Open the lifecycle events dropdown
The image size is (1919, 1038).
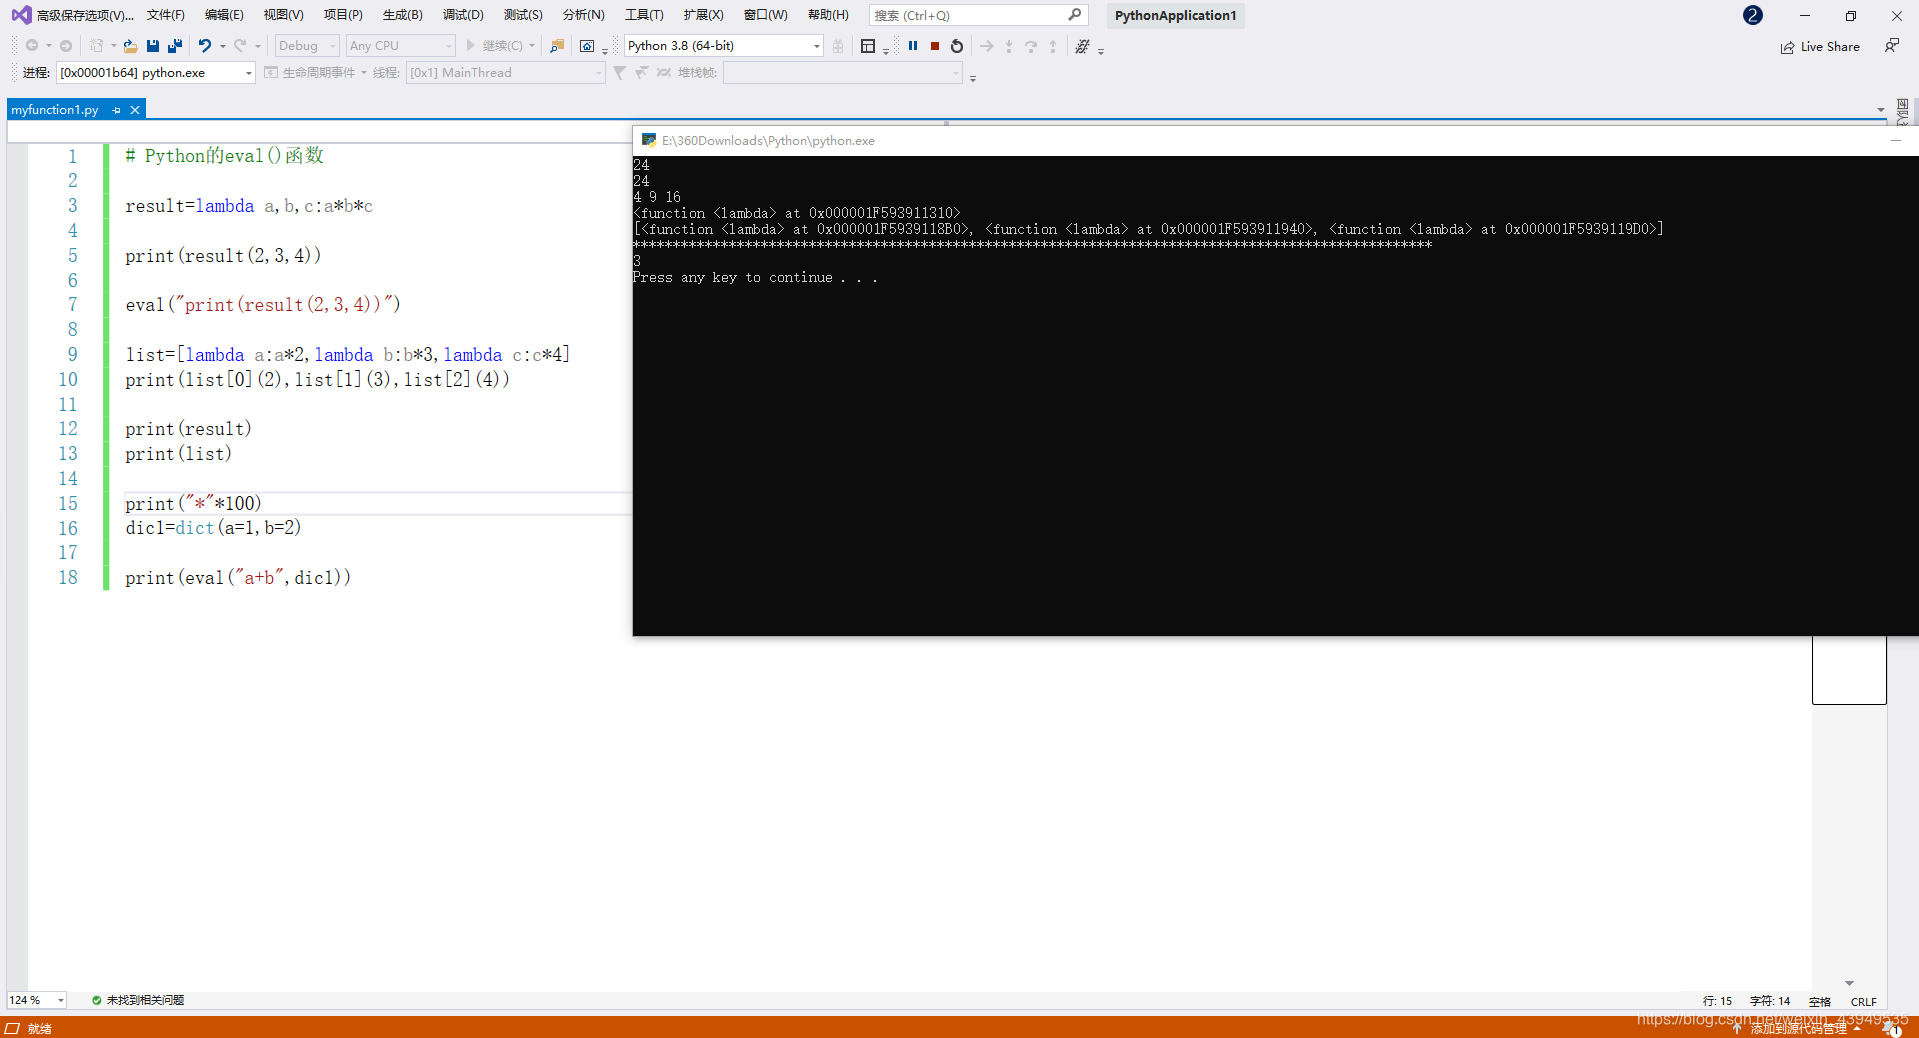[316, 72]
